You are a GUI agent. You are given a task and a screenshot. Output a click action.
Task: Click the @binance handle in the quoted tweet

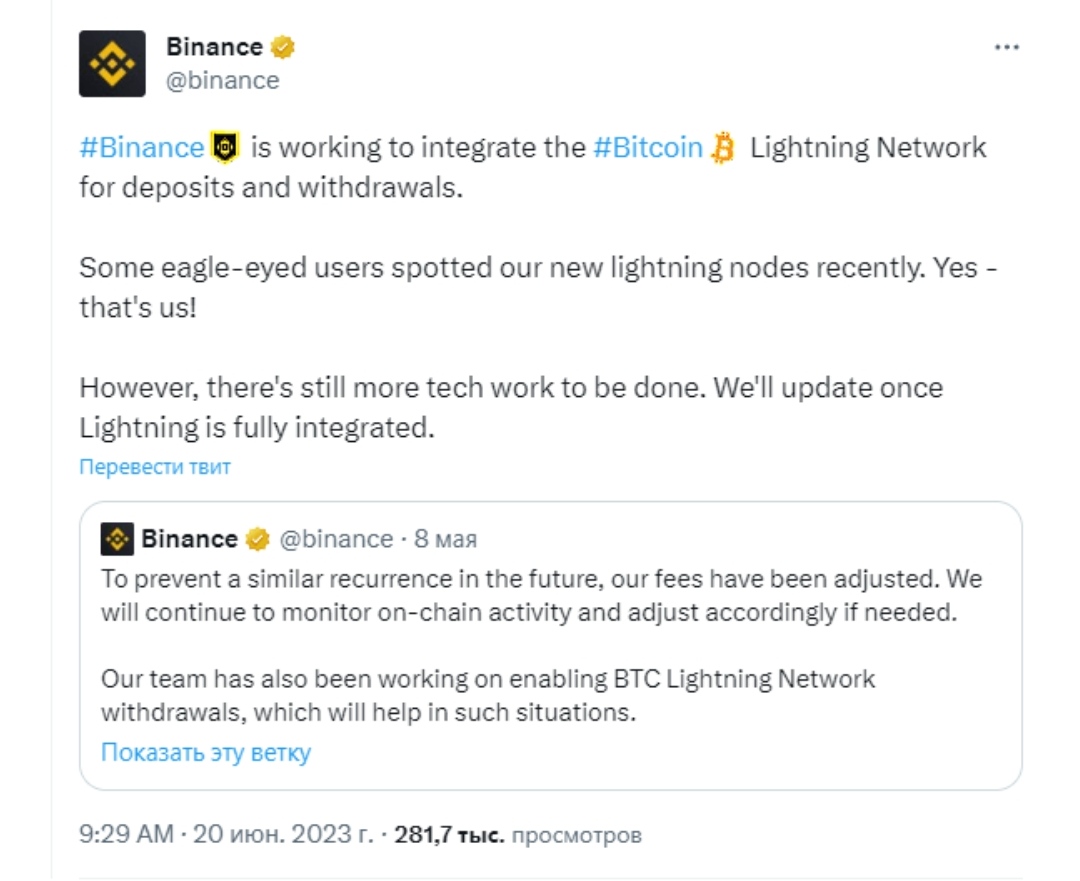click(x=335, y=539)
